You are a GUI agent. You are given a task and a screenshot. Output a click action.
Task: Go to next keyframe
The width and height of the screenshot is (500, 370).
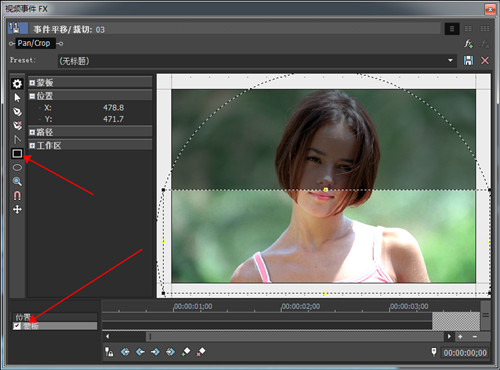[x=155, y=352]
